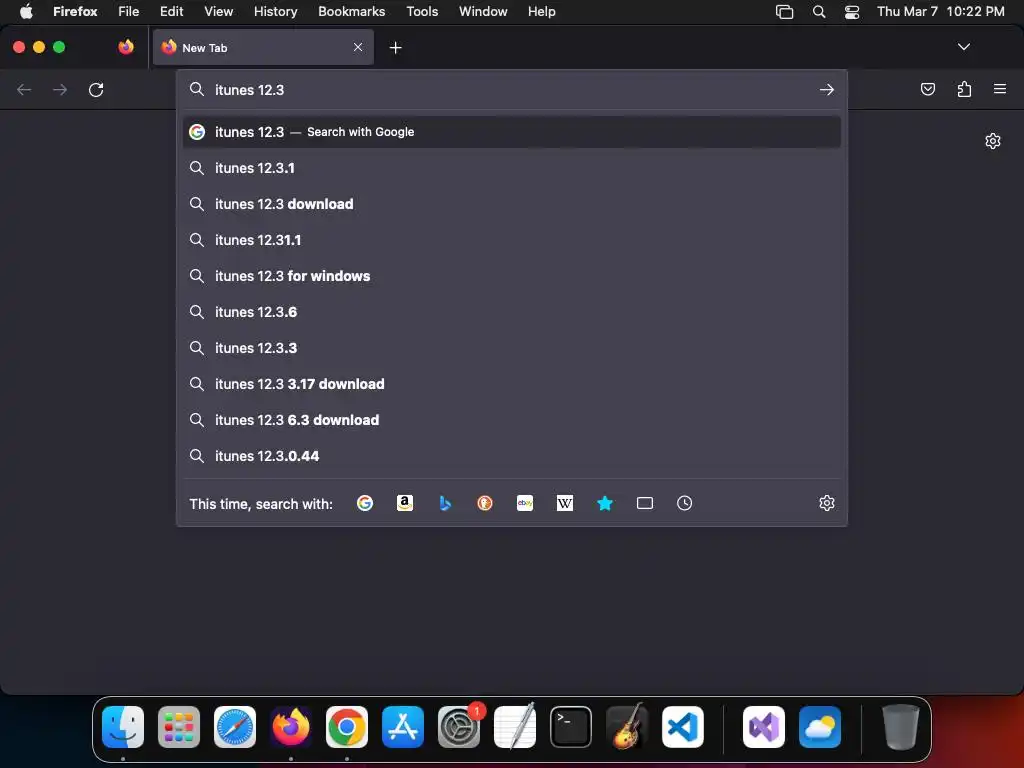Launch GarageBand from the Dock
Image resolution: width=1024 pixels, height=768 pixels.
click(x=627, y=727)
